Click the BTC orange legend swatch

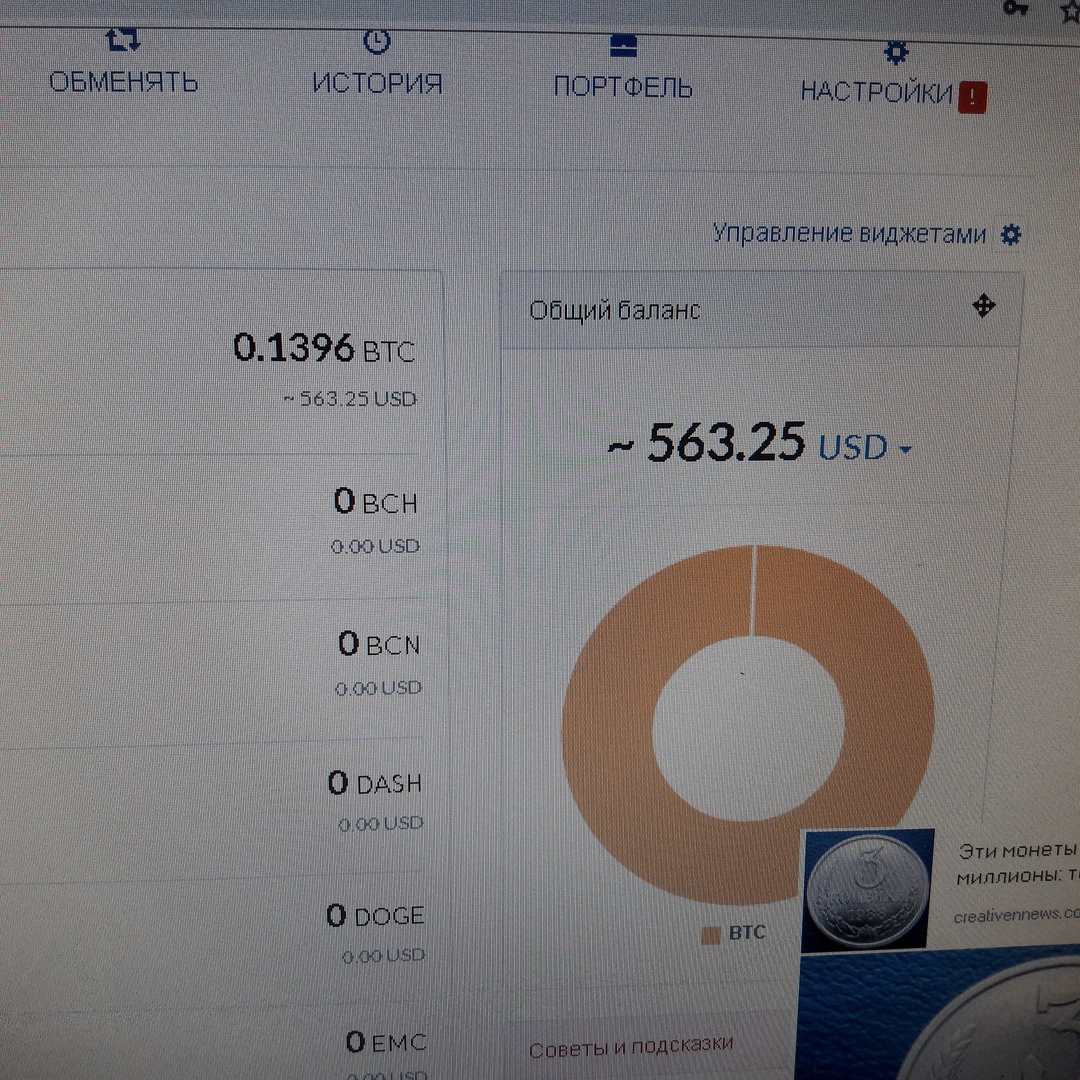pyautogui.click(x=710, y=935)
